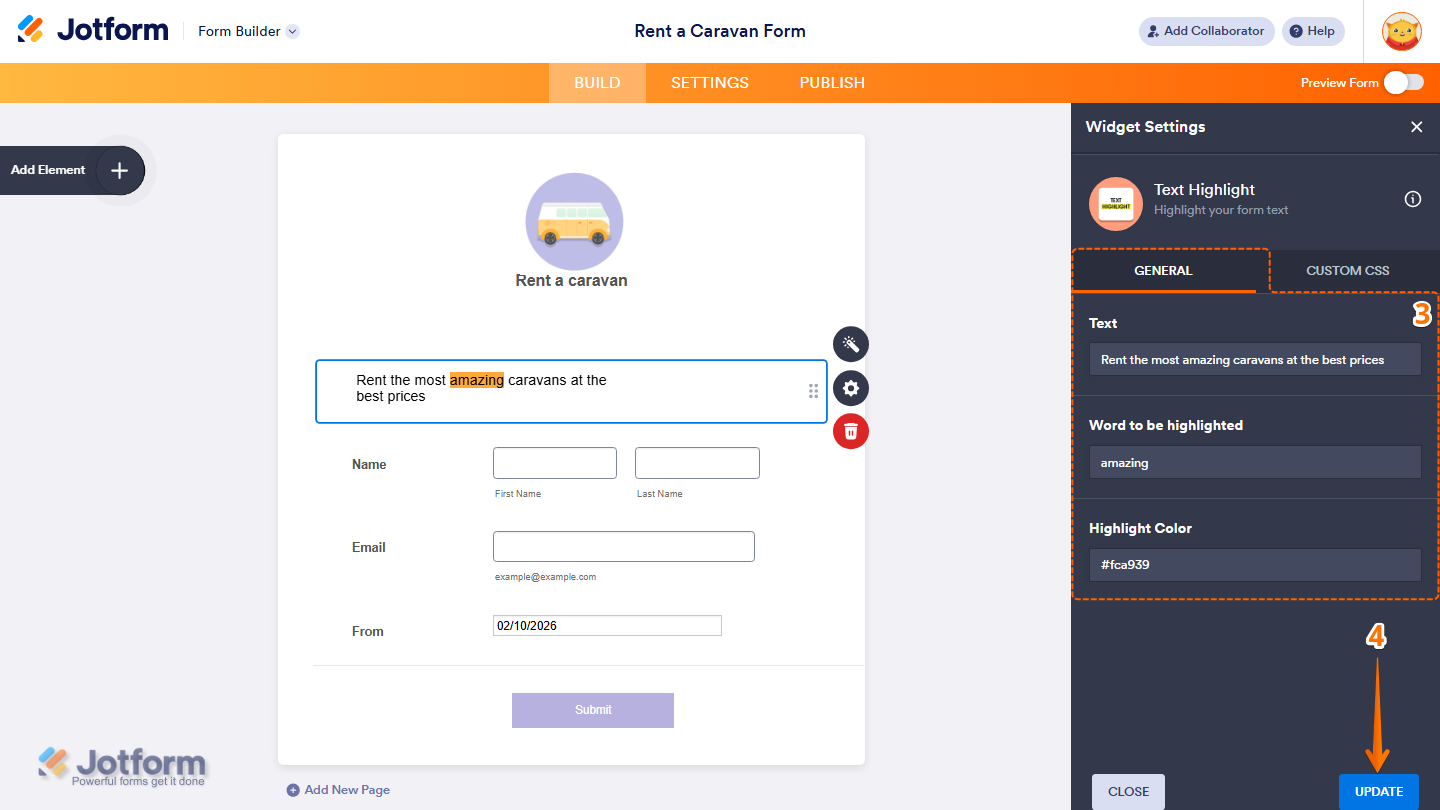Delete the widget with the red trash icon
The width and height of the screenshot is (1440, 810).
tap(851, 431)
